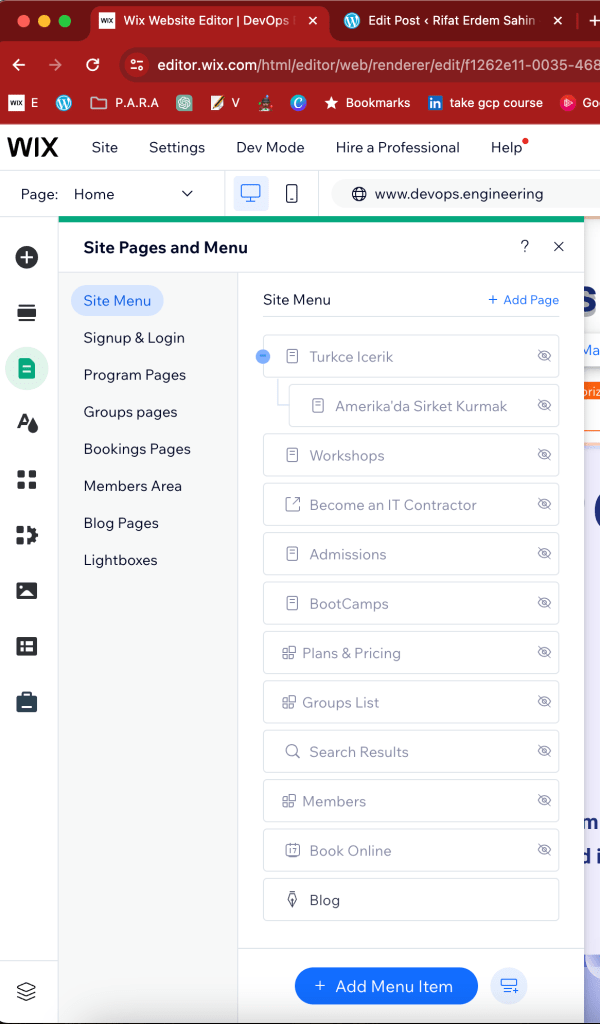
Task: Open the Add Elements plus icon
Action: (x=27, y=257)
